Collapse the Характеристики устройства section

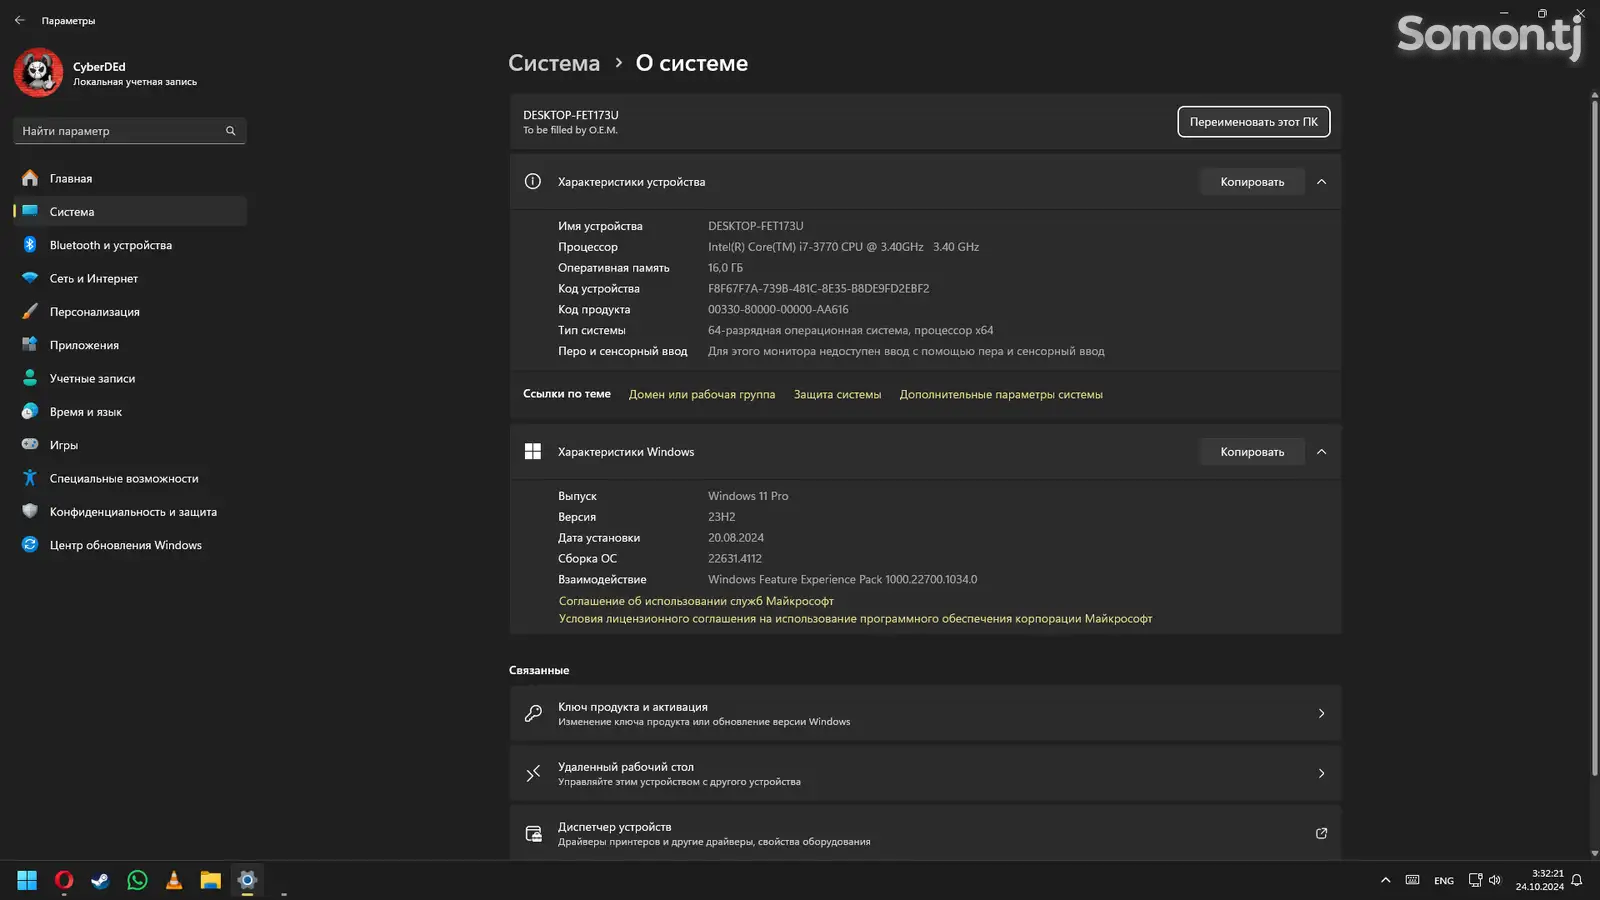tap(1321, 182)
